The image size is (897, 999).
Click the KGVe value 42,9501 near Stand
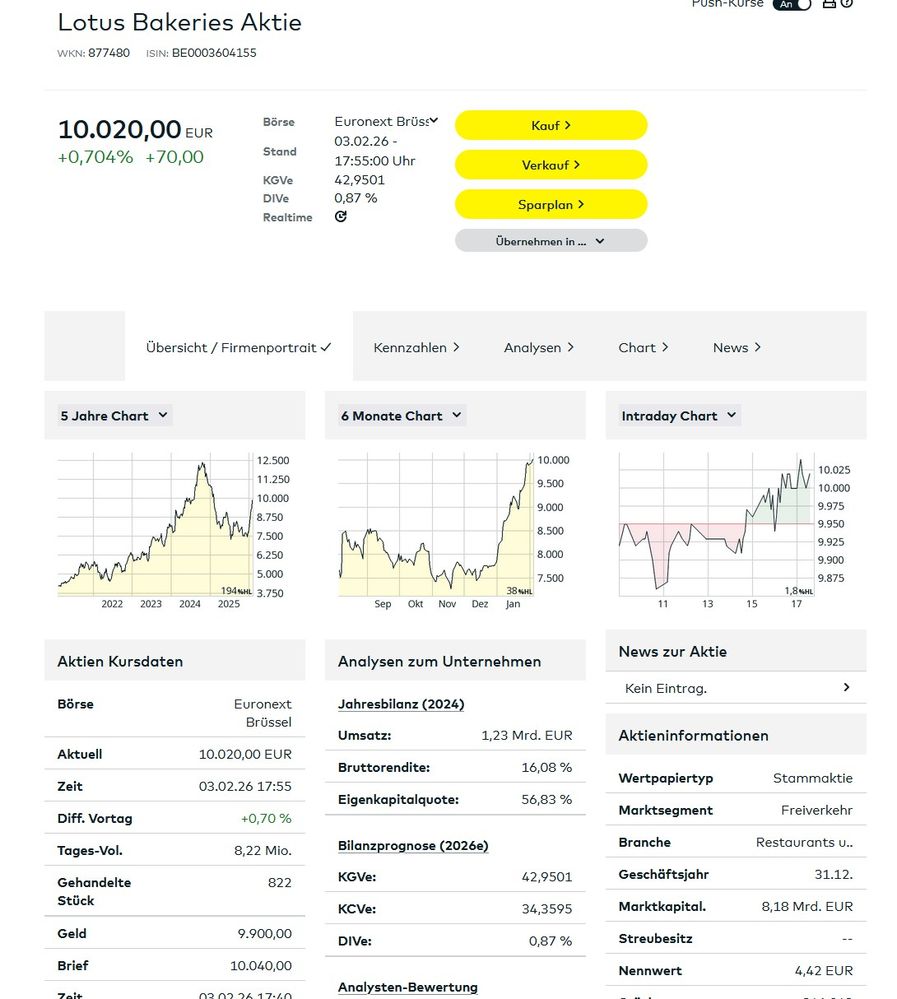(x=359, y=180)
